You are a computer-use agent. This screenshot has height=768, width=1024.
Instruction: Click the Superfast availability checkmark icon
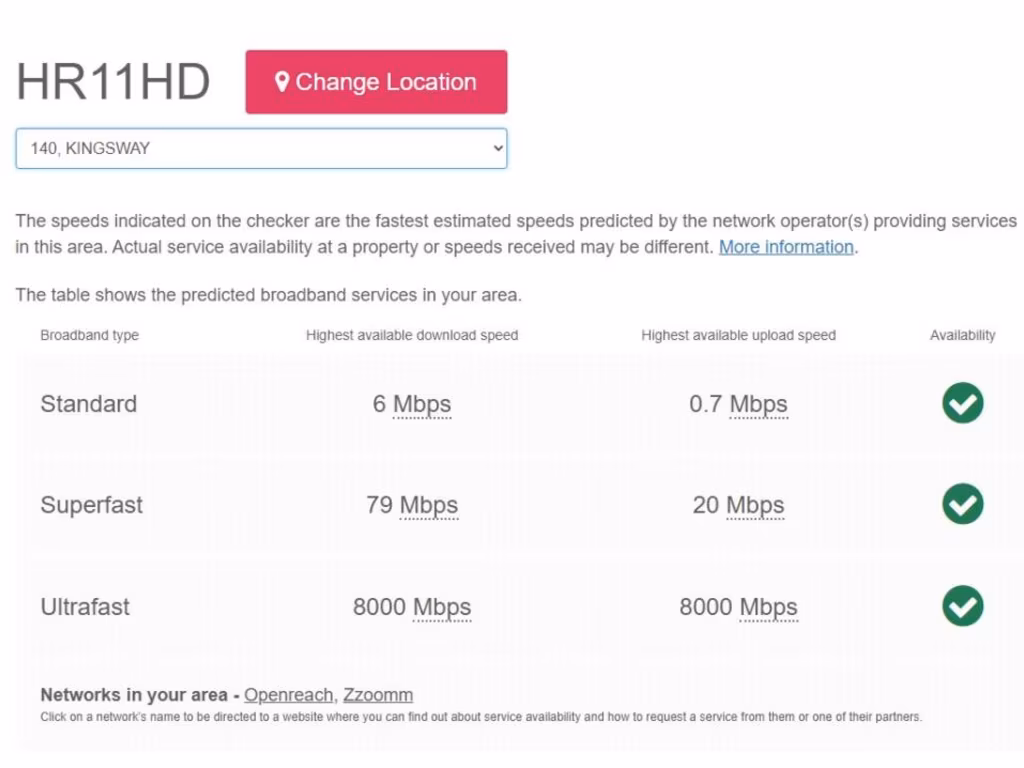pos(962,505)
